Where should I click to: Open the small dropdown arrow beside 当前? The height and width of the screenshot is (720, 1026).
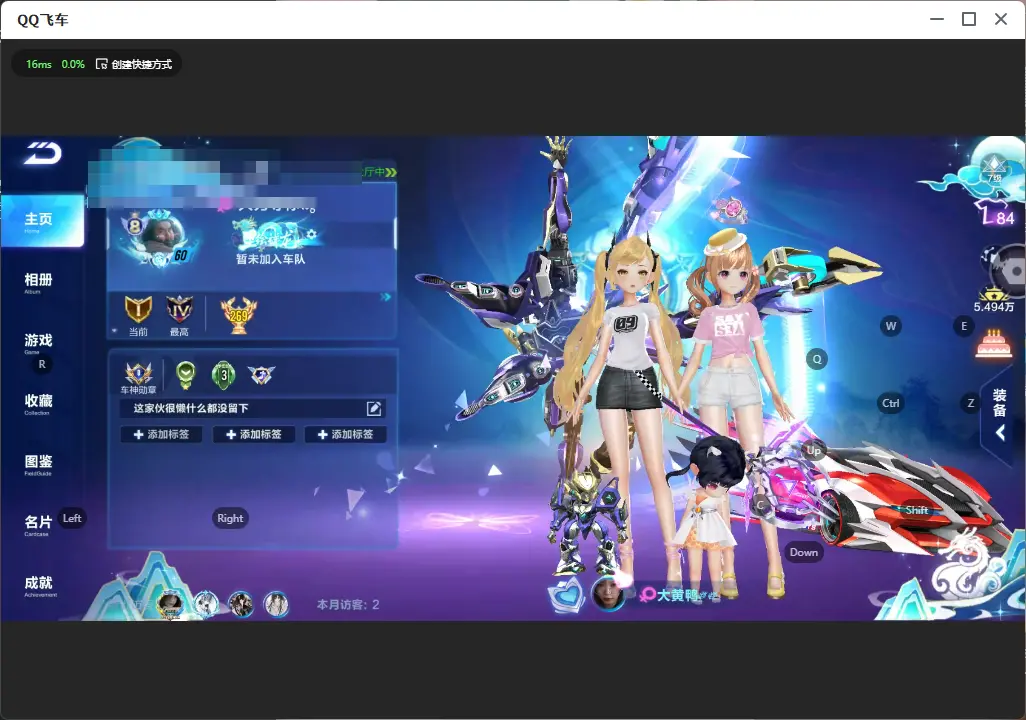[x=114, y=331]
